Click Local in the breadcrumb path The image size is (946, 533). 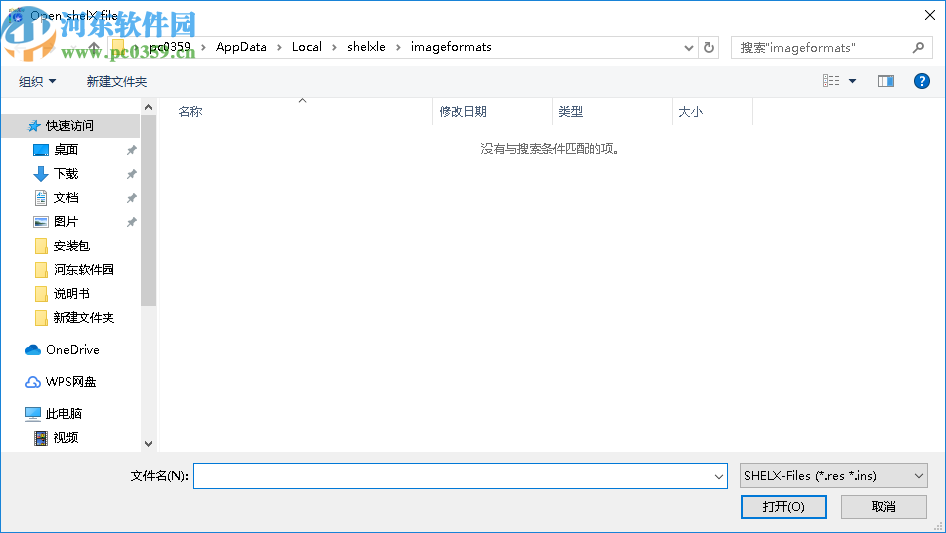click(306, 47)
